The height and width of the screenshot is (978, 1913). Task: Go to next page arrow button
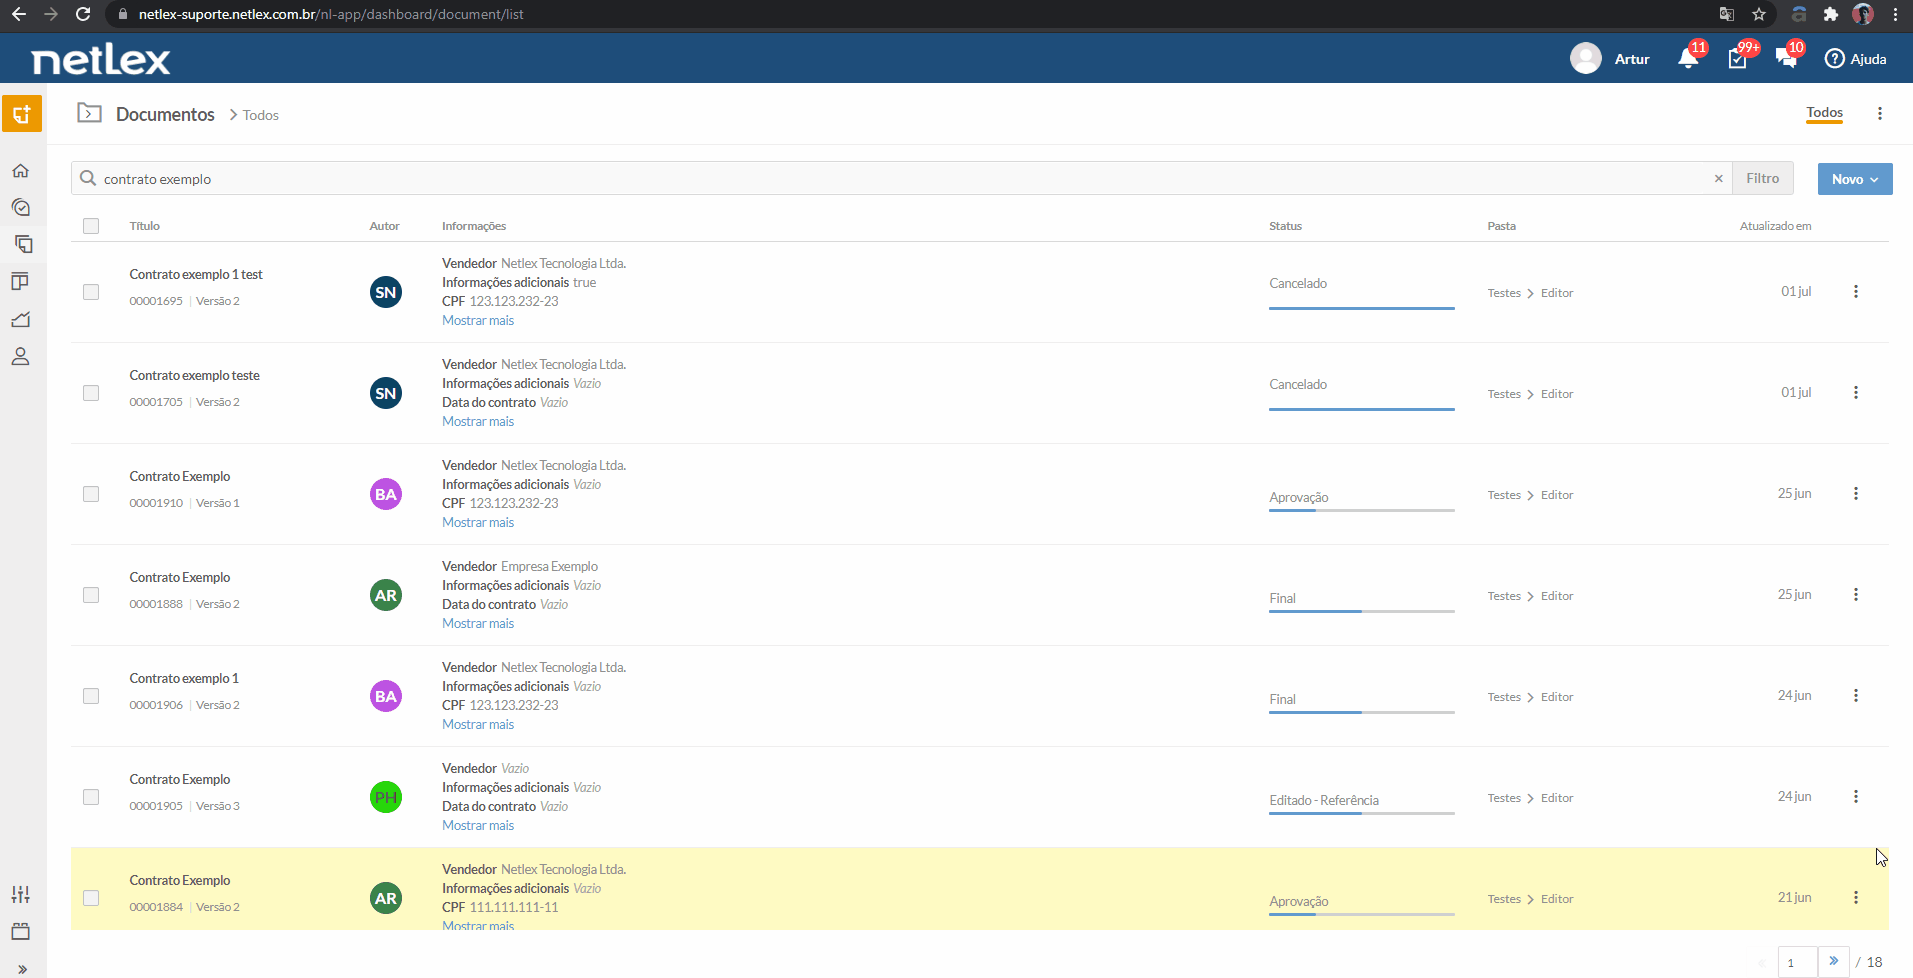1833,961
